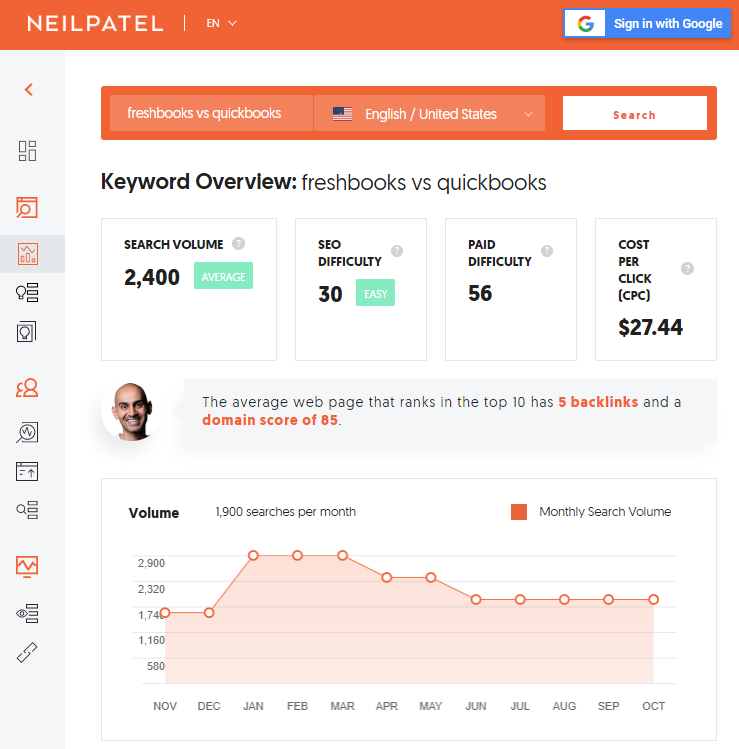
Task: Click the domain score of 85 text
Action: click(270, 420)
